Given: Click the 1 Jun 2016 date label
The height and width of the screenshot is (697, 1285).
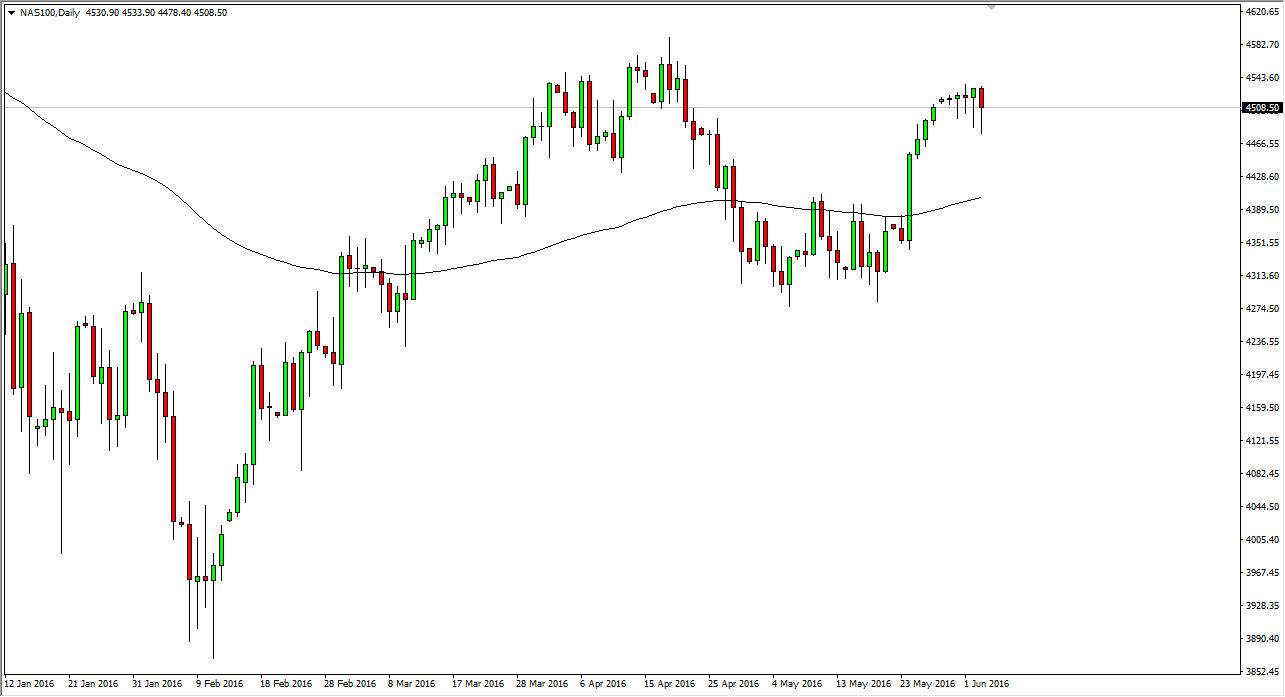Looking at the screenshot, I should pyautogui.click(x=988, y=685).
